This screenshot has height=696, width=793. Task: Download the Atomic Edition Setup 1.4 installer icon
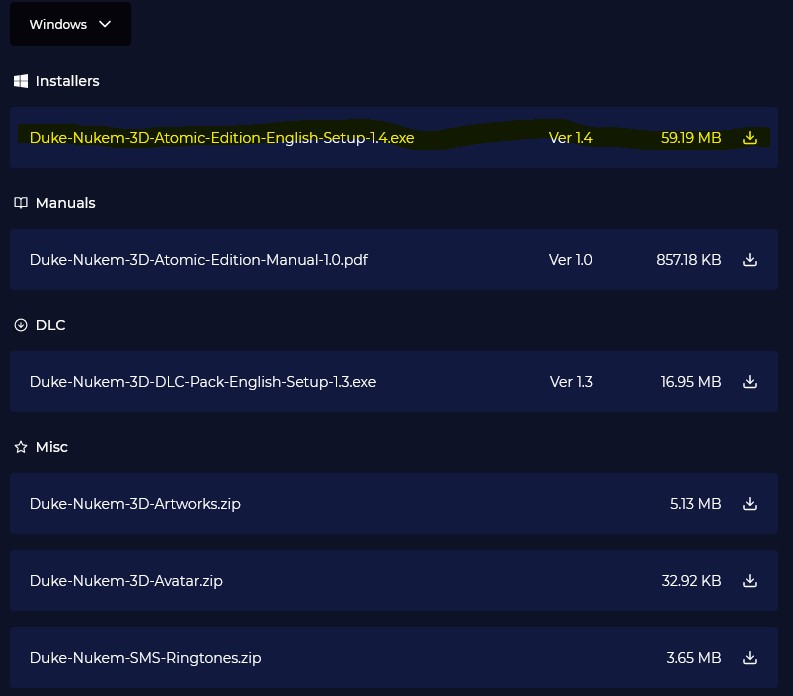(750, 138)
